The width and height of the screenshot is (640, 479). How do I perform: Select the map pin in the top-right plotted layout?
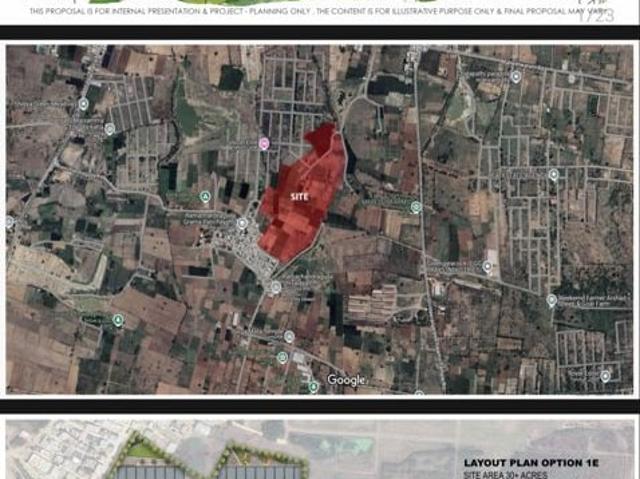(516, 76)
